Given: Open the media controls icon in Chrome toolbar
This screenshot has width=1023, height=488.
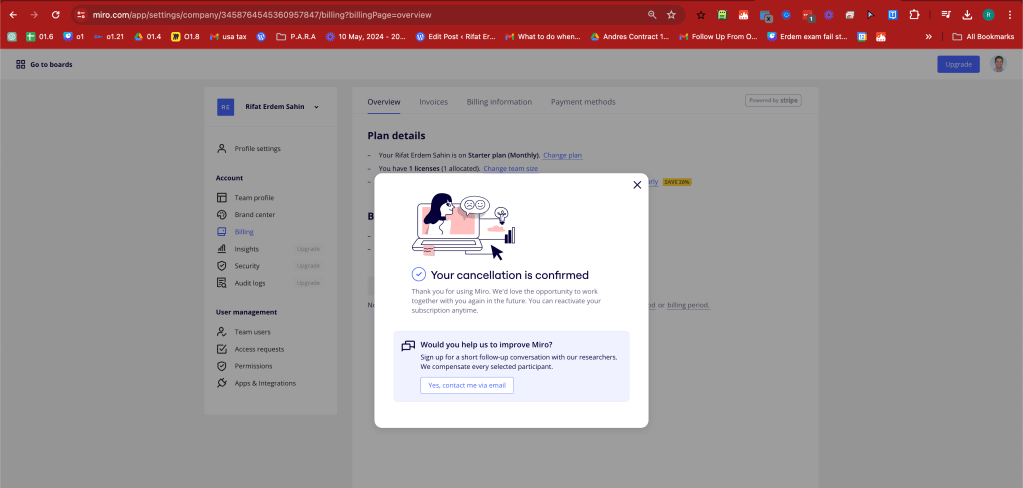Looking at the screenshot, I should pos(947,15).
